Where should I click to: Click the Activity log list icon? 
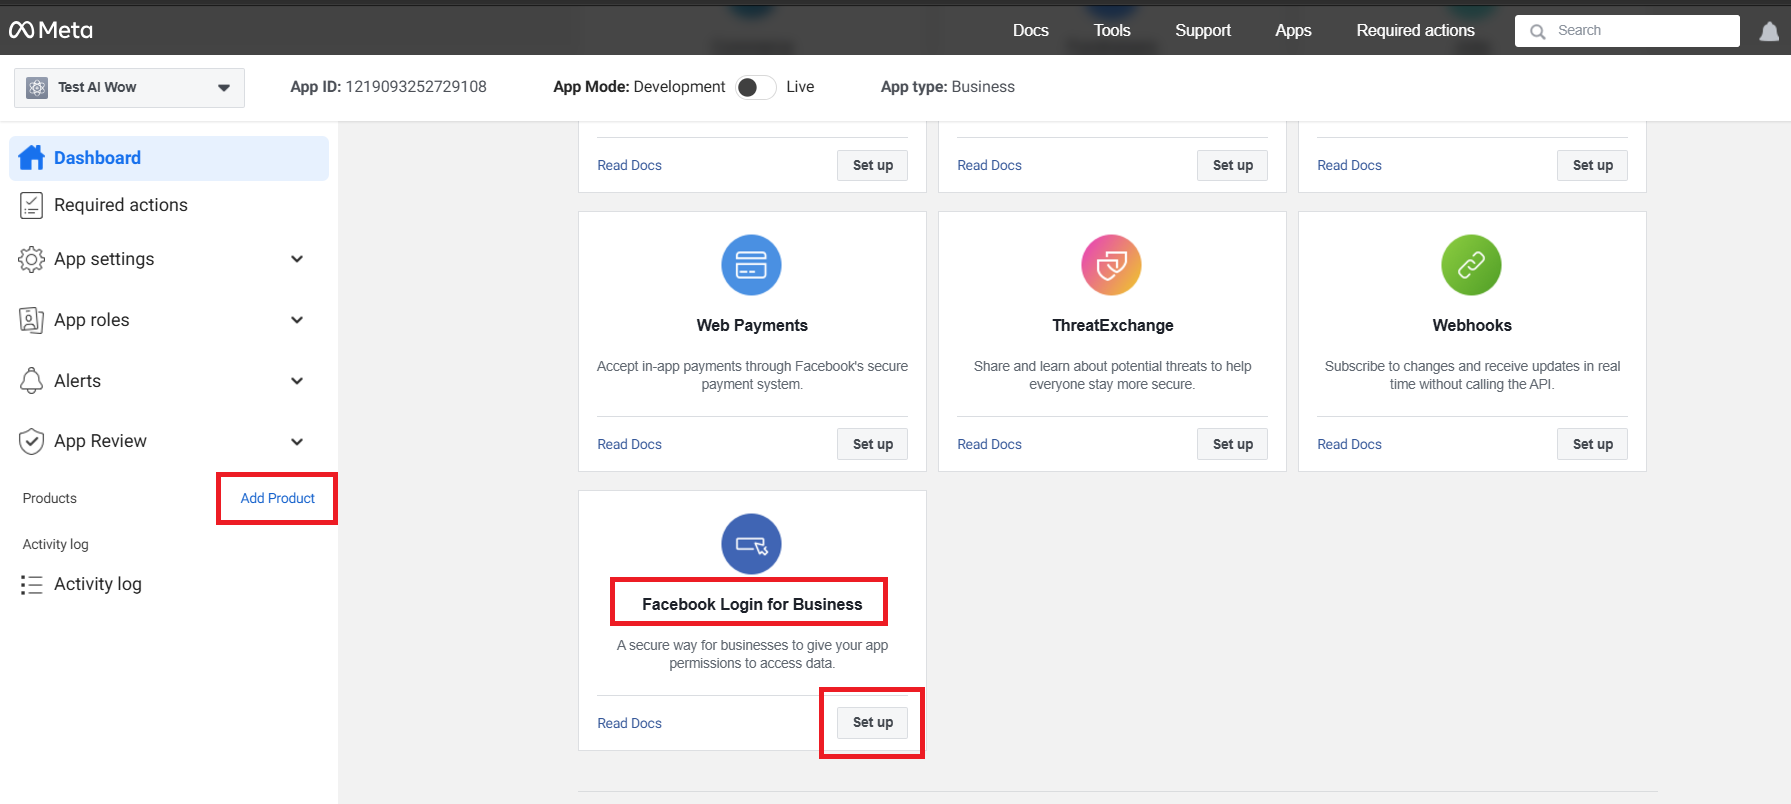point(32,584)
